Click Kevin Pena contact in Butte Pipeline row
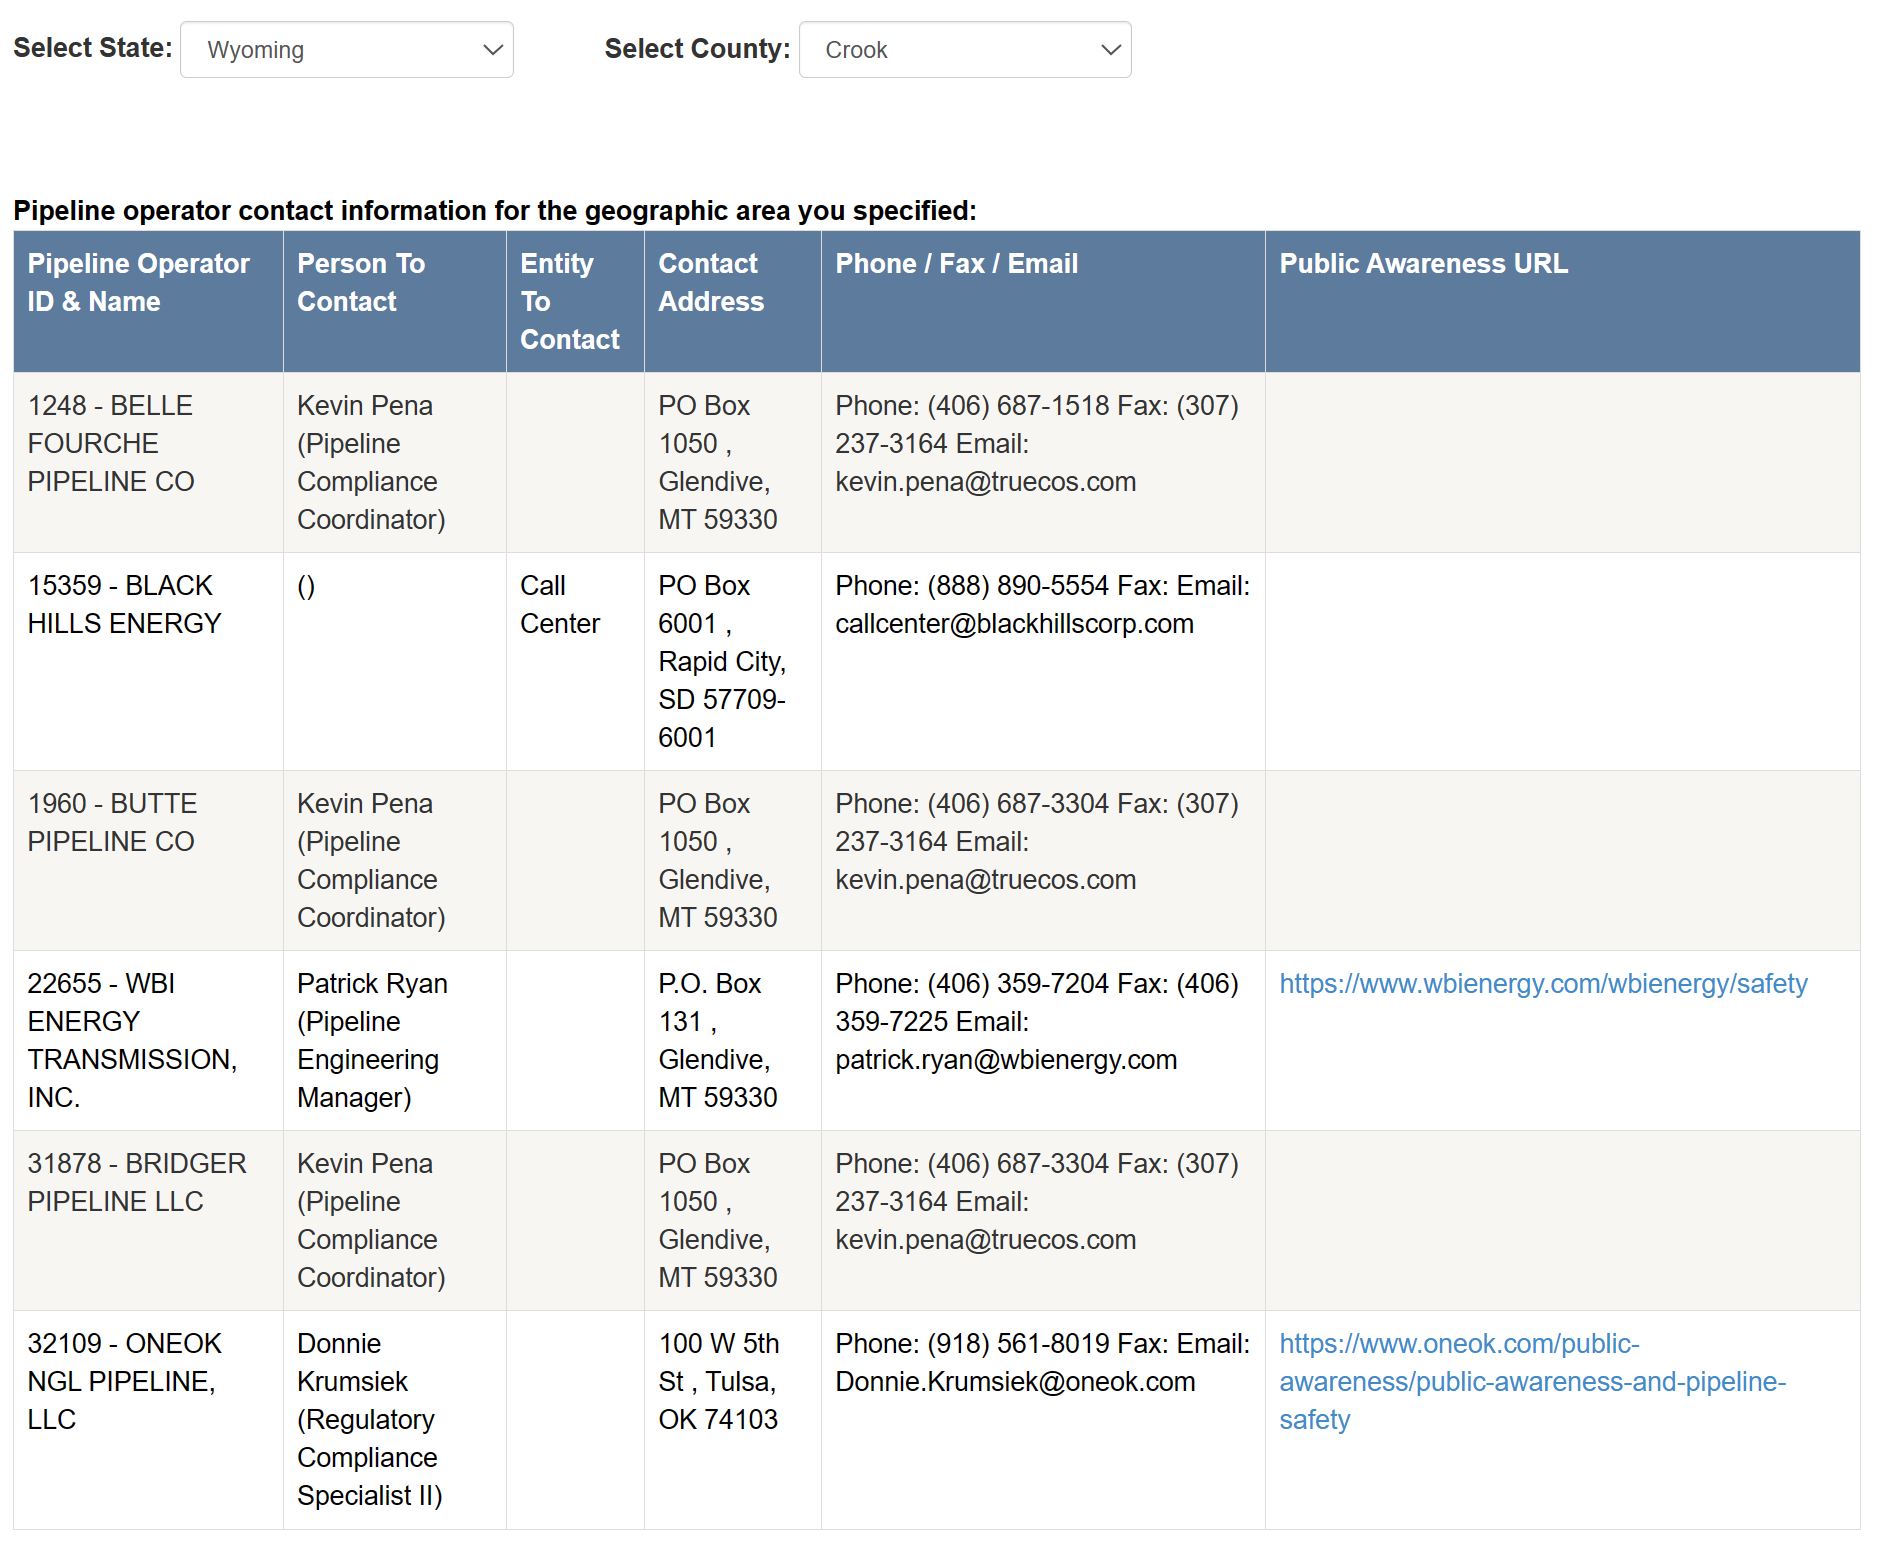Image resolution: width=1880 pixels, height=1550 pixels. point(394,861)
